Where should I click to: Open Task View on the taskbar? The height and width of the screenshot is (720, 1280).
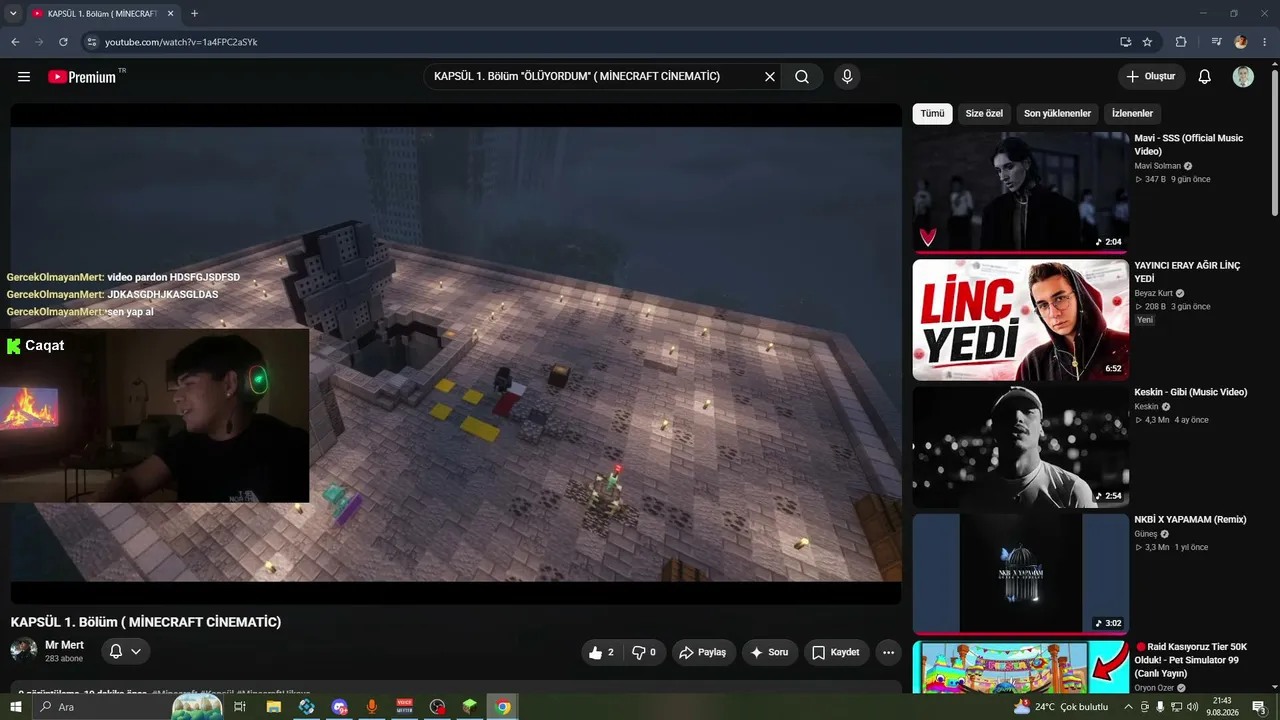click(240, 707)
